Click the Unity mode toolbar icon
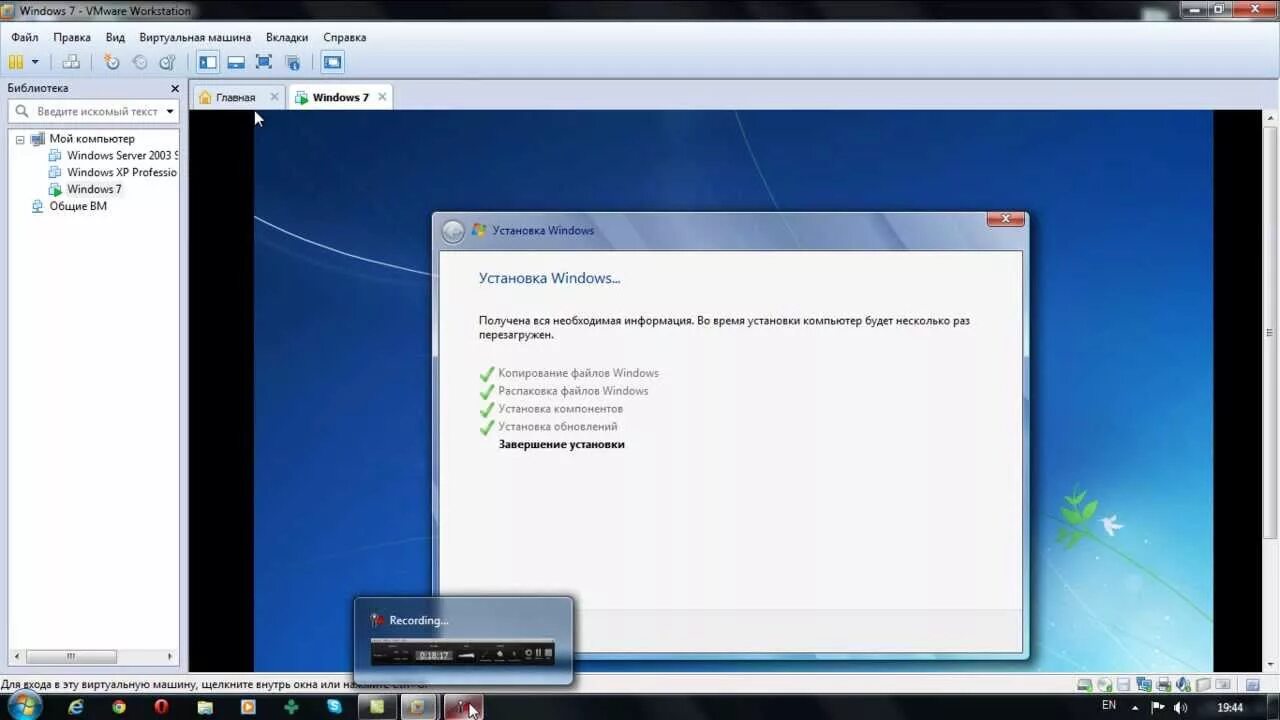 tap(293, 62)
